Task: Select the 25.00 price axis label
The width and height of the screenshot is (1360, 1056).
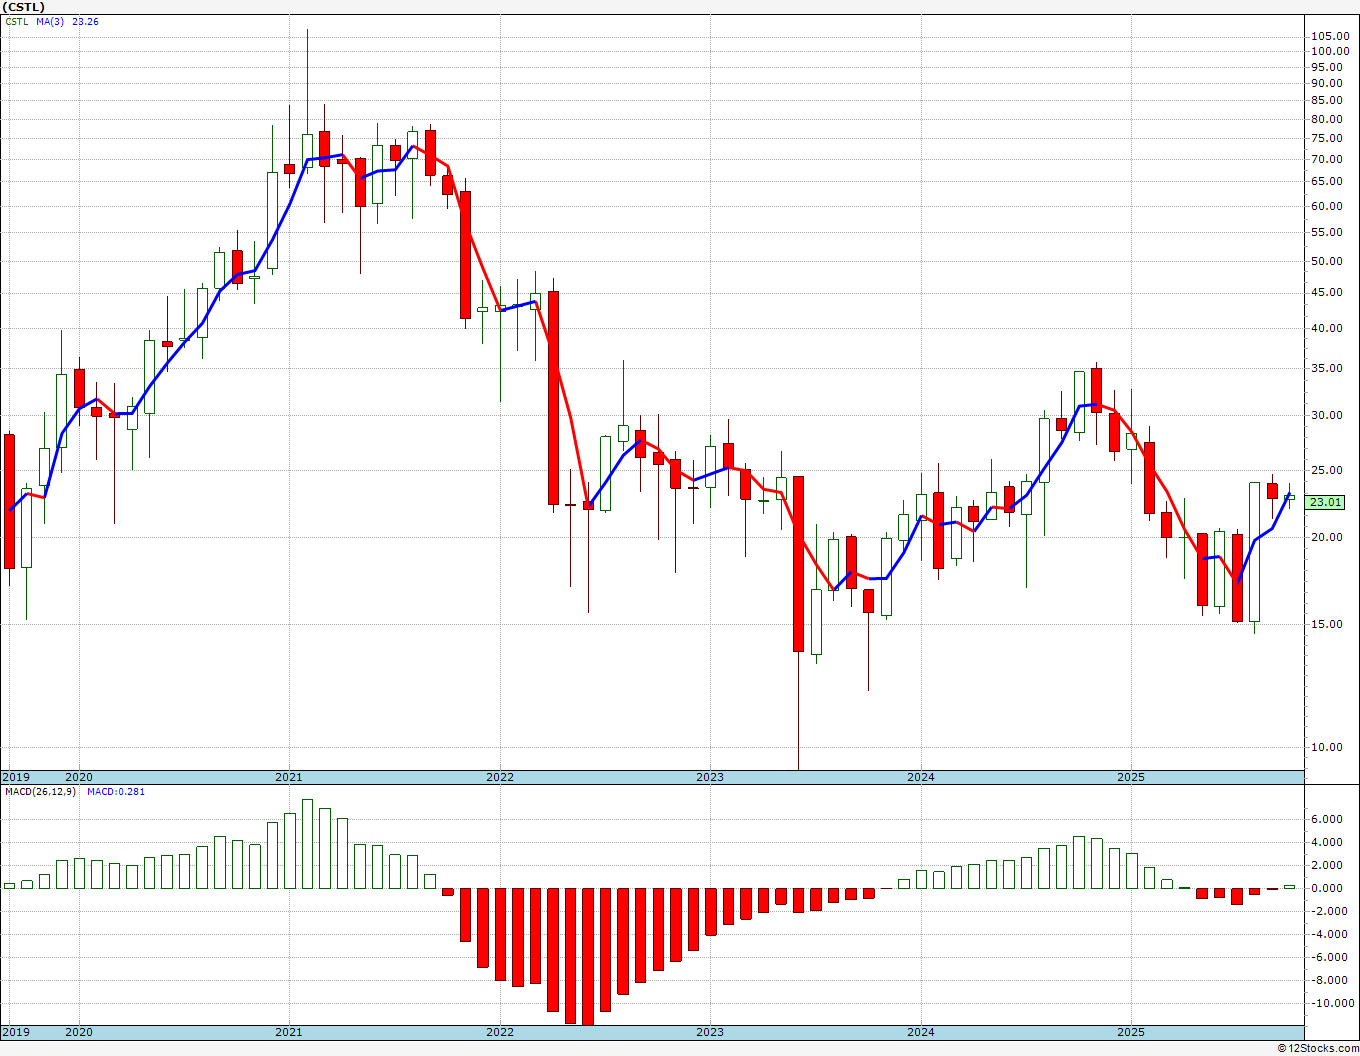Action: (1327, 471)
